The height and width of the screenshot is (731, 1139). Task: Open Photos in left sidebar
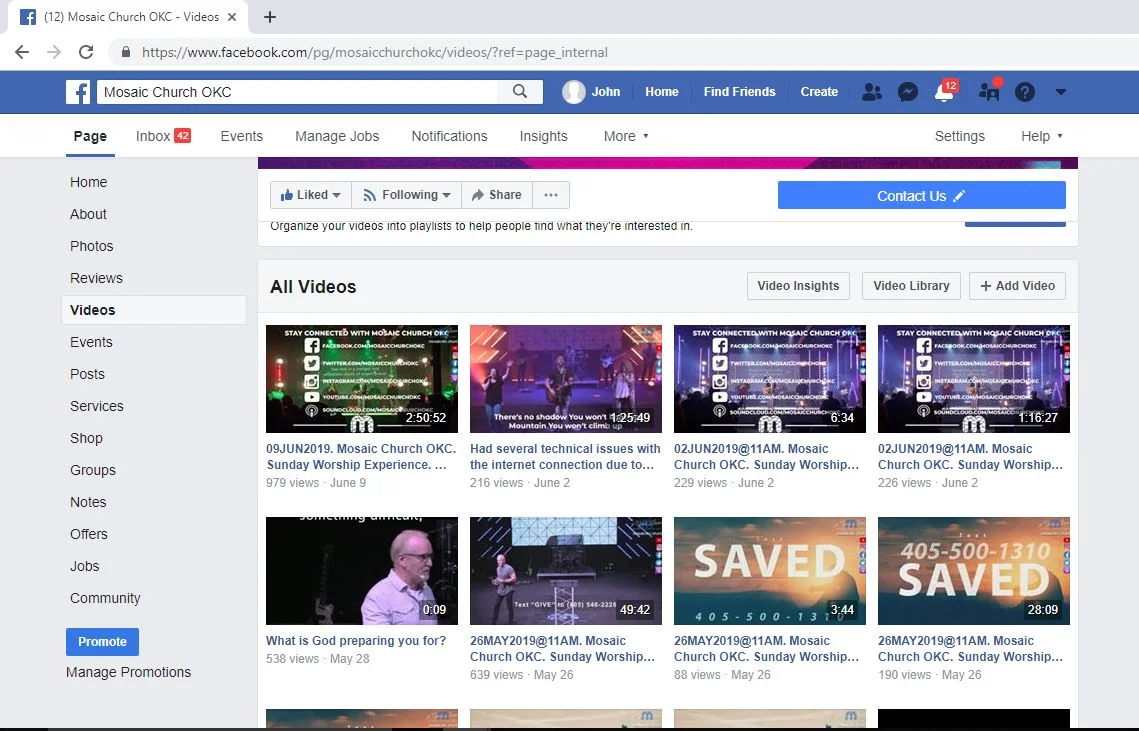[x=92, y=246]
